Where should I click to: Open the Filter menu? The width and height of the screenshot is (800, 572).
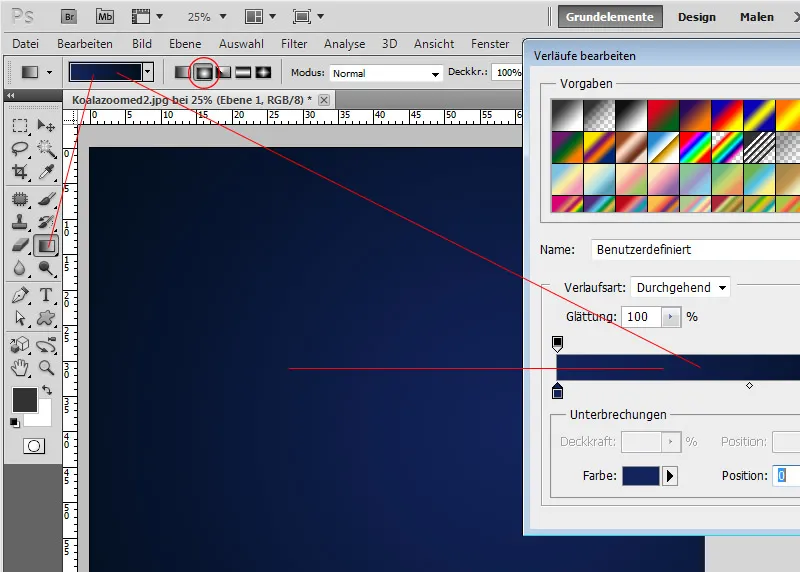click(x=294, y=44)
